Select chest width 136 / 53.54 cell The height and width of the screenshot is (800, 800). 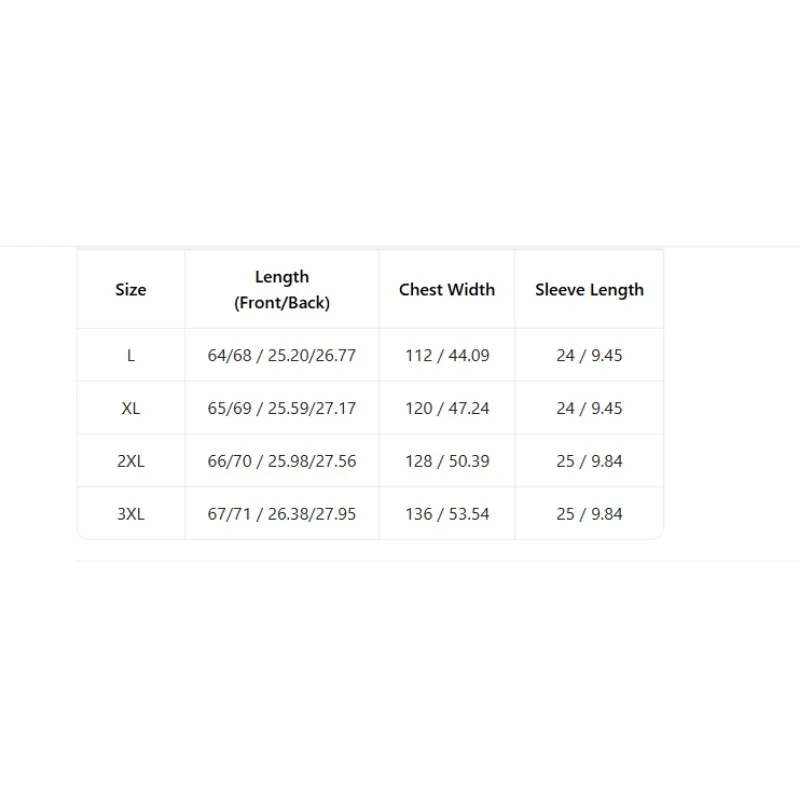click(447, 513)
